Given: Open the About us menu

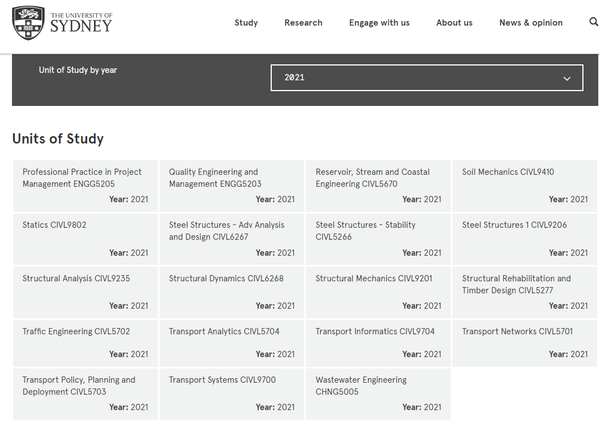Looking at the screenshot, I should click(x=454, y=23).
